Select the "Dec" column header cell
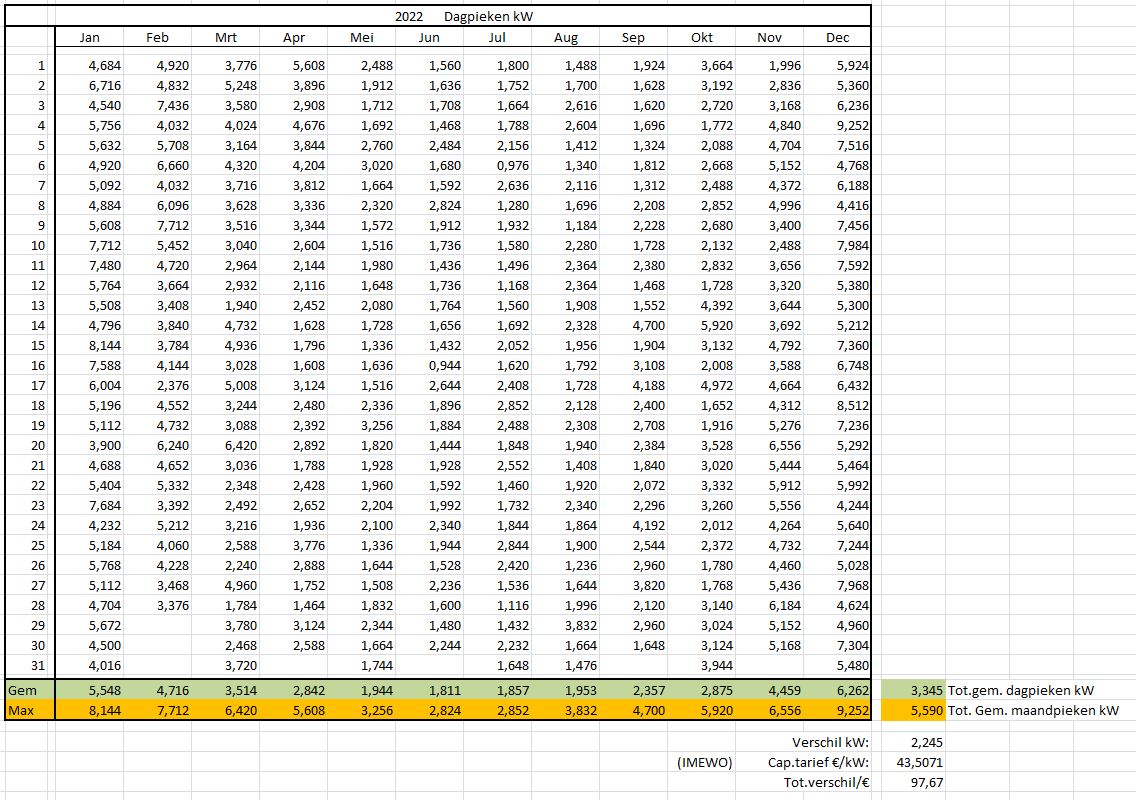1136x800 pixels. coord(837,38)
